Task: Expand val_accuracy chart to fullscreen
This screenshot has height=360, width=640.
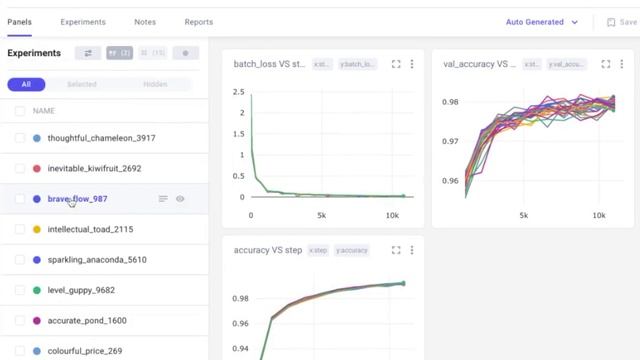Action: tap(606, 64)
